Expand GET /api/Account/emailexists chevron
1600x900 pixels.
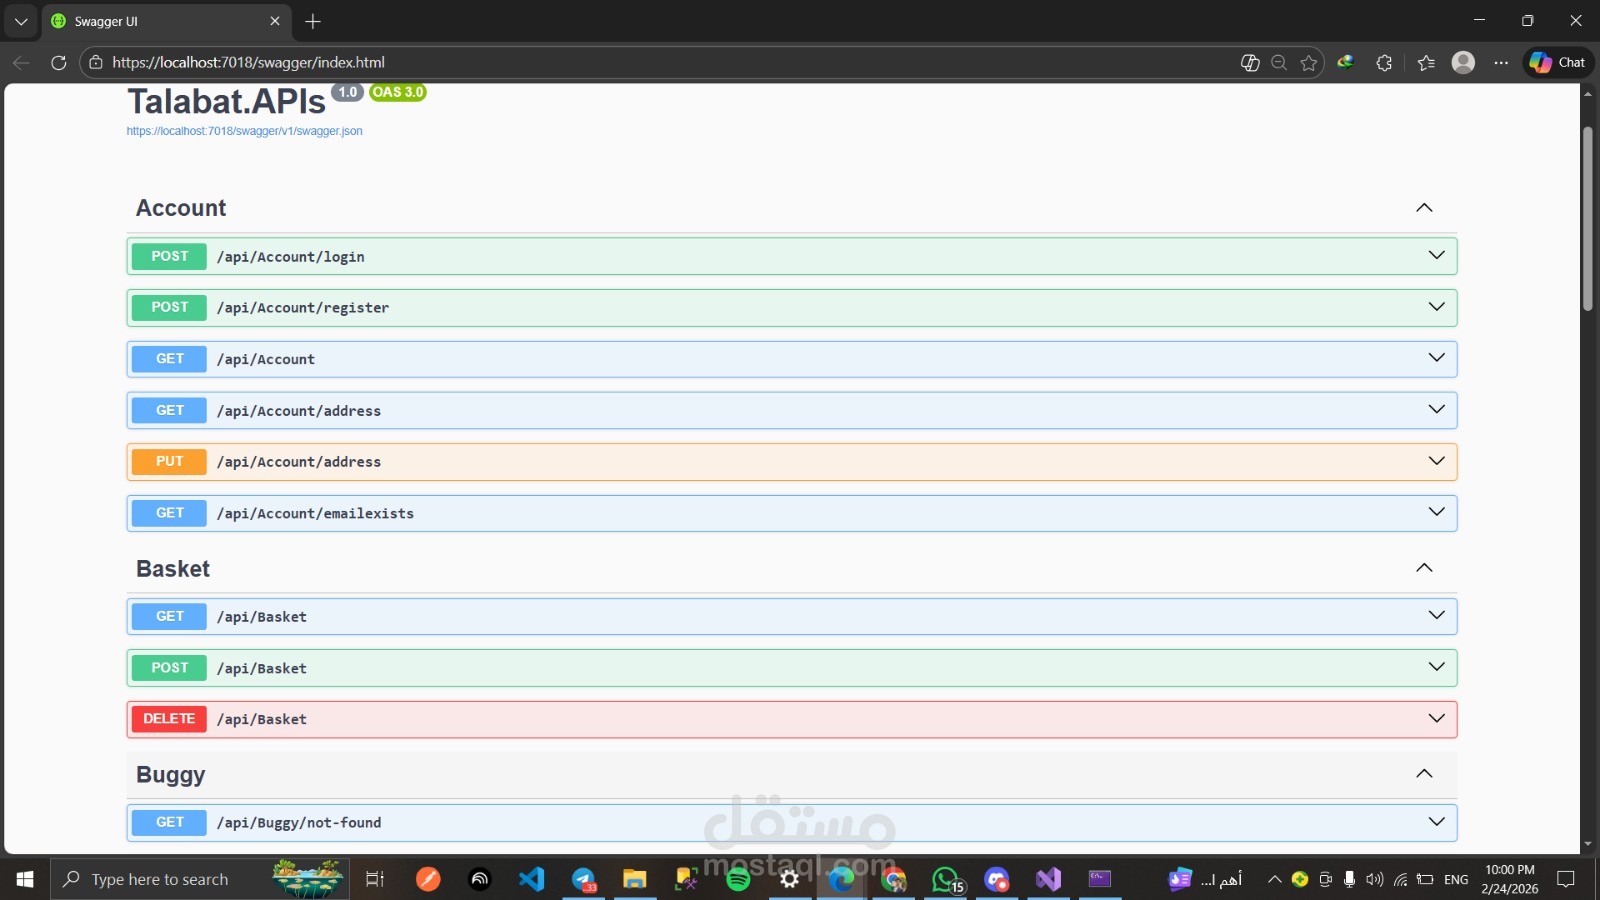tap(1436, 512)
